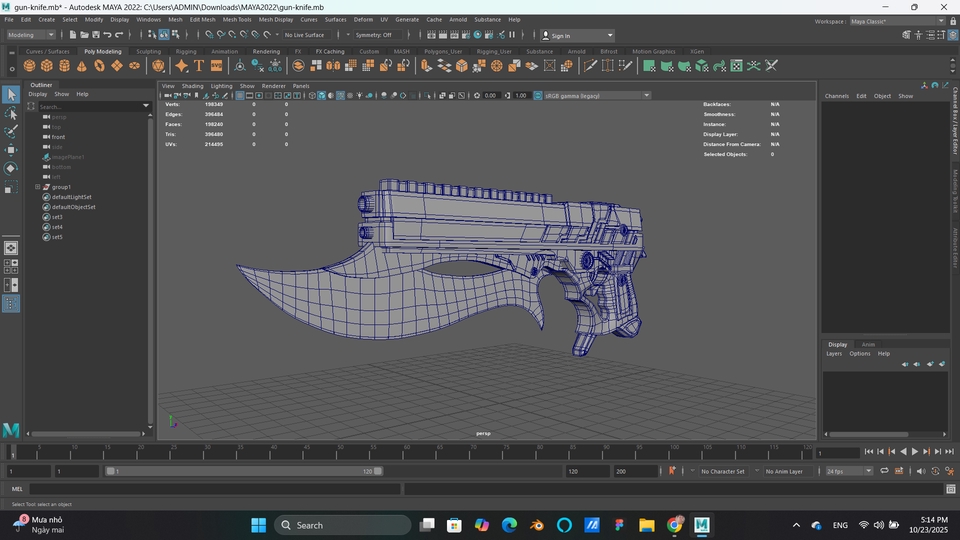This screenshot has height=540, width=960.
Task: Open the 24 fps frame rate dropdown
Action: 849,471
